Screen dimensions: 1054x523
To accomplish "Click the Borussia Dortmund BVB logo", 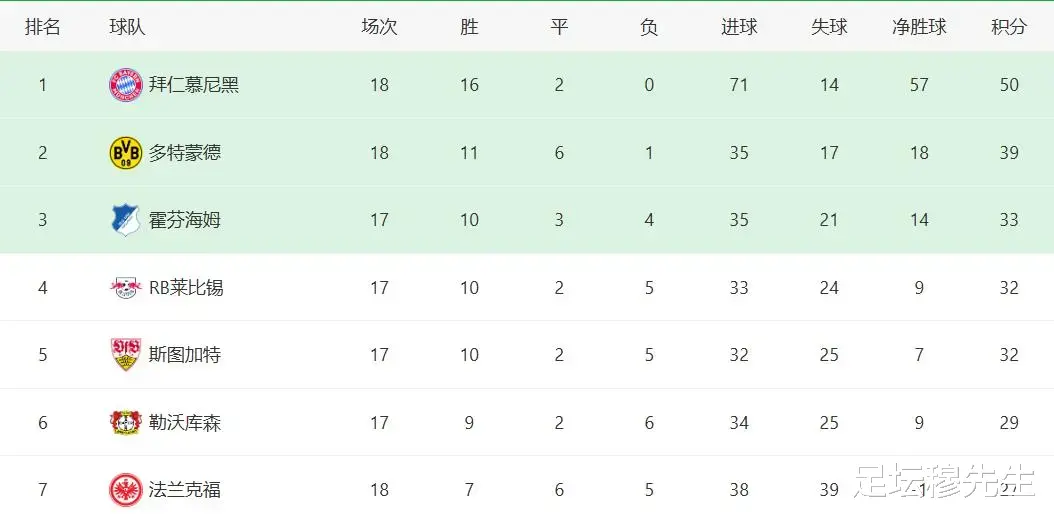I will point(126,152).
